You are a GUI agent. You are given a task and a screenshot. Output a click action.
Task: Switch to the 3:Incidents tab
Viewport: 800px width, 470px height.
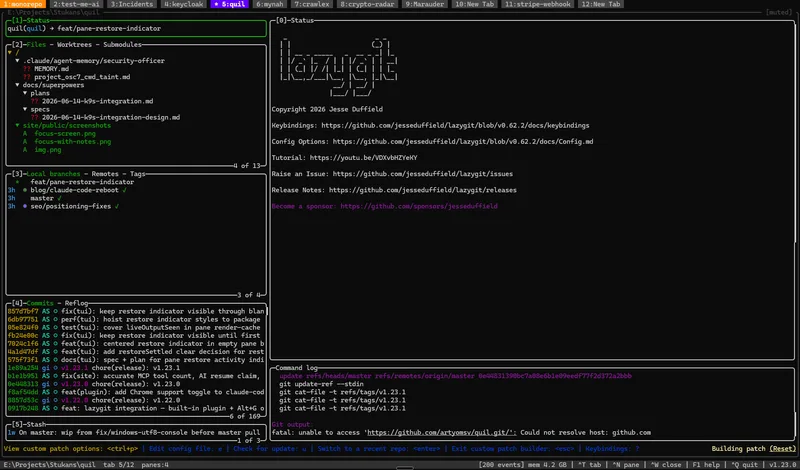[132, 4]
